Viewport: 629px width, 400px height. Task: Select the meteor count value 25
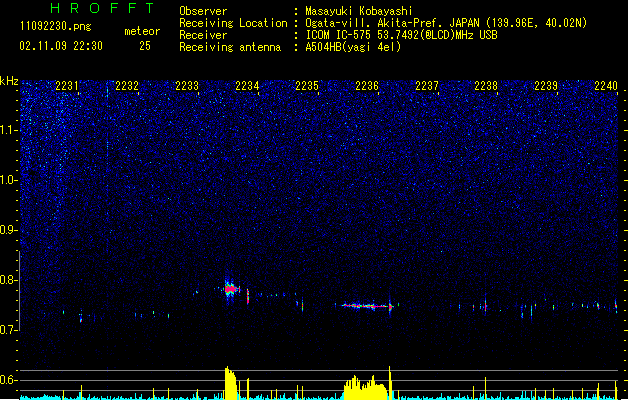[x=145, y=46]
